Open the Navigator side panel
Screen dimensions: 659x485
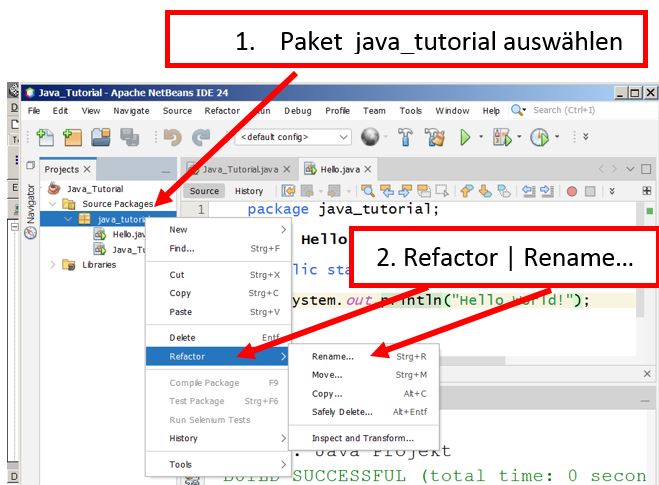click(31, 211)
